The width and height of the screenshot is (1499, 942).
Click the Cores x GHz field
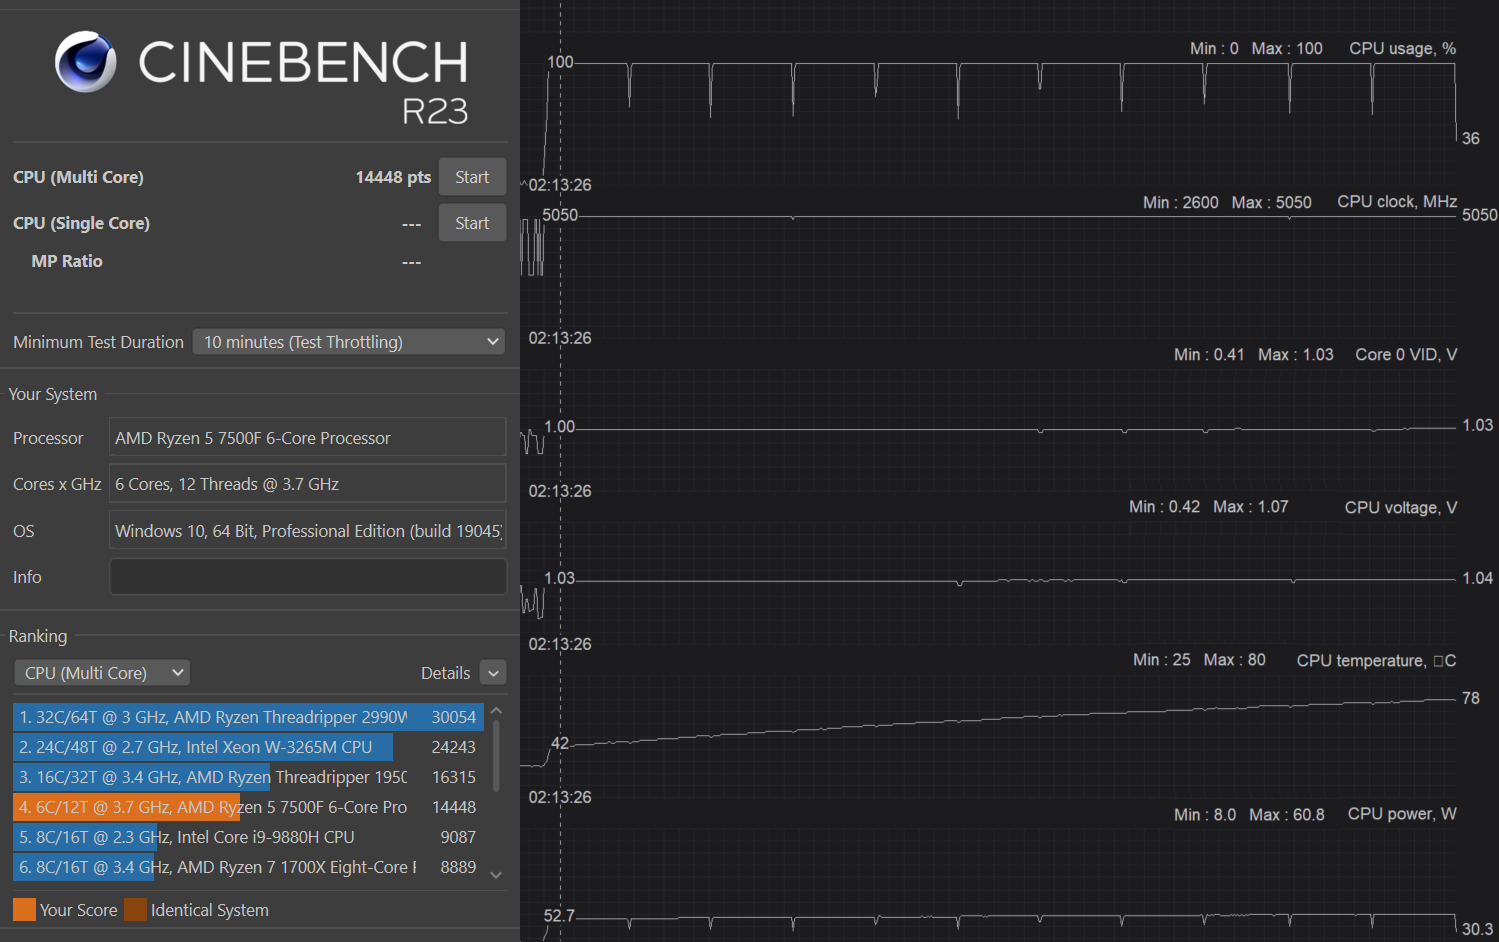pos(307,484)
